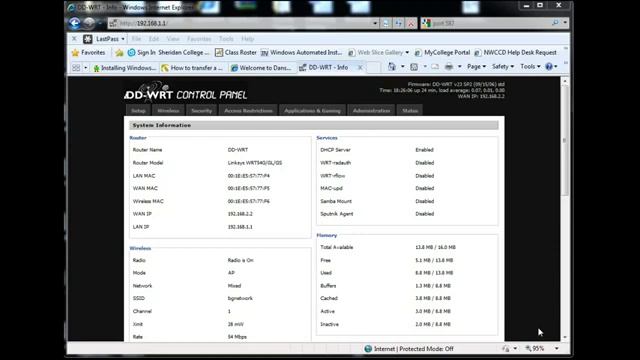Open the command bar Tools dropdown
The image size is (640, 360).
[x=530, y=67]
